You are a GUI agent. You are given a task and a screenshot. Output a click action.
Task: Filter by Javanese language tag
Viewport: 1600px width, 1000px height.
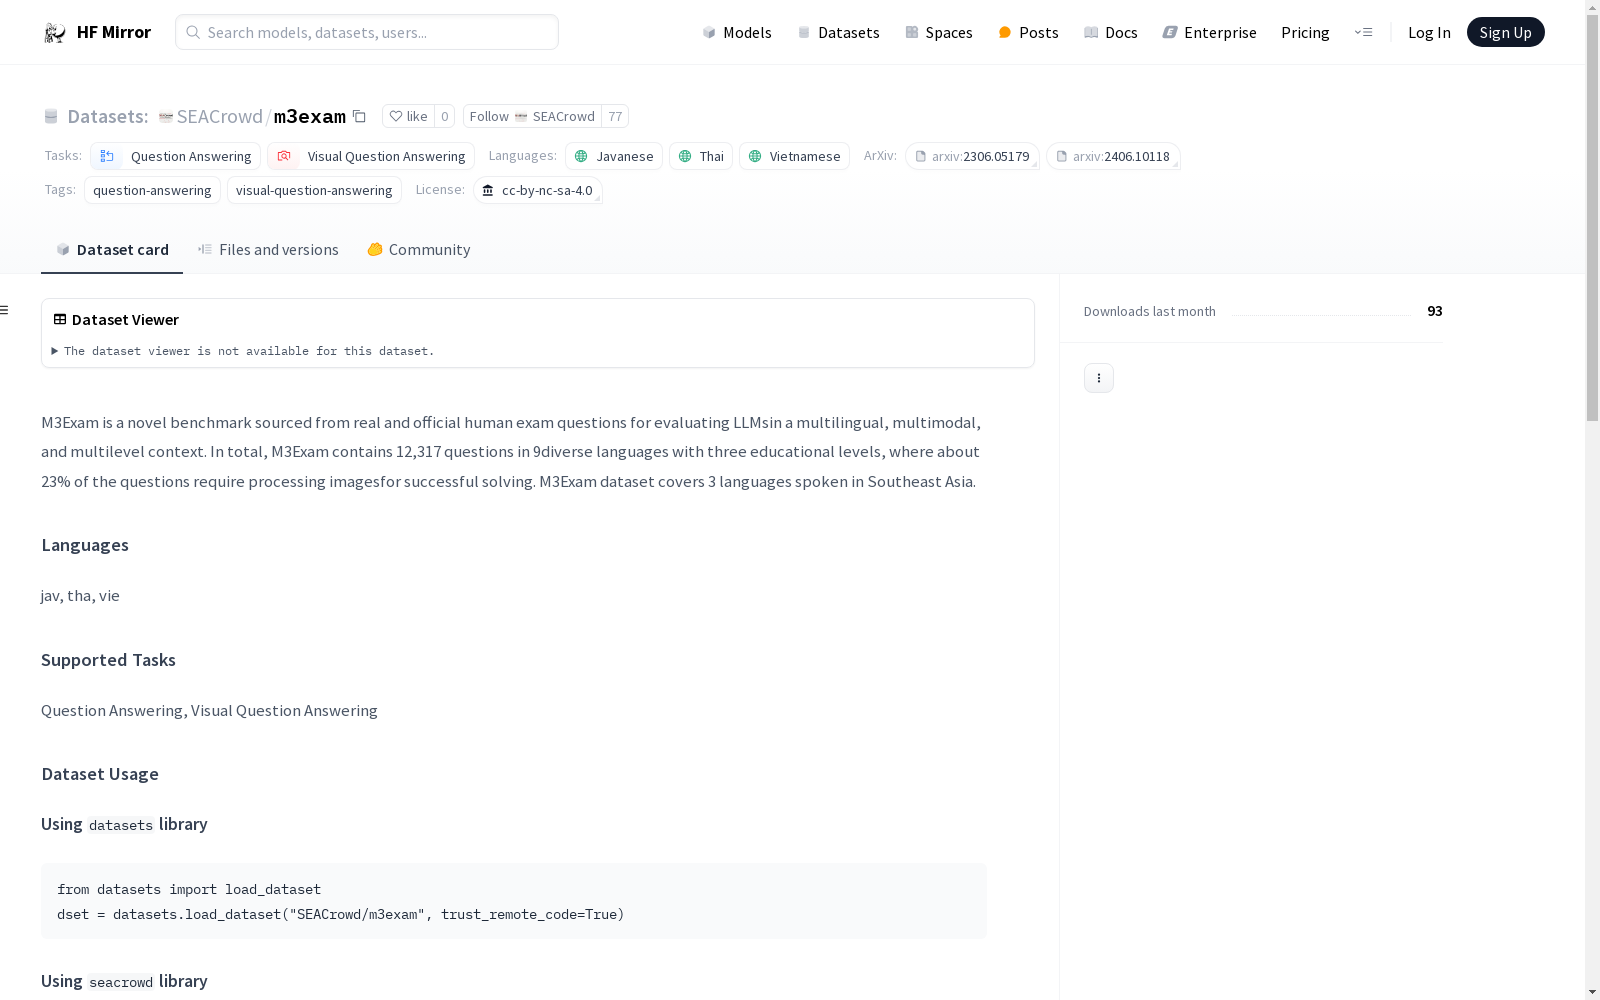(614, 156)
